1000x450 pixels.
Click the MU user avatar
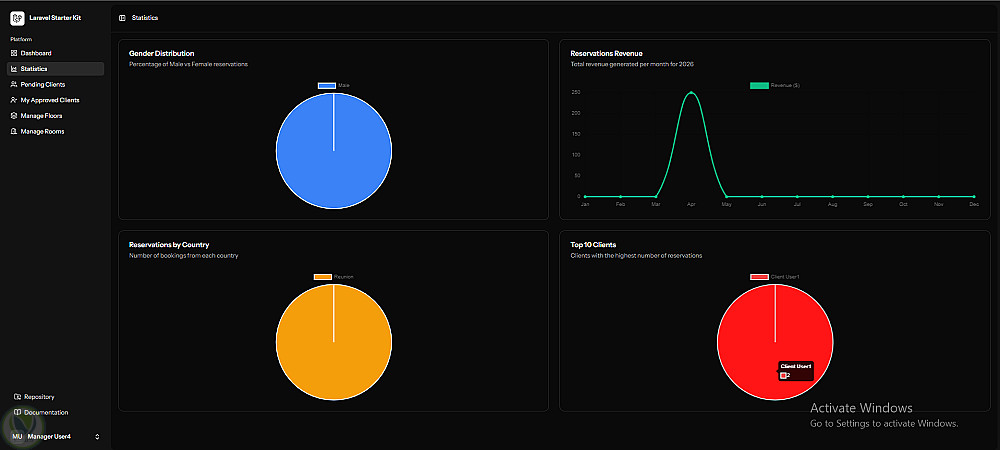(17, 437)
